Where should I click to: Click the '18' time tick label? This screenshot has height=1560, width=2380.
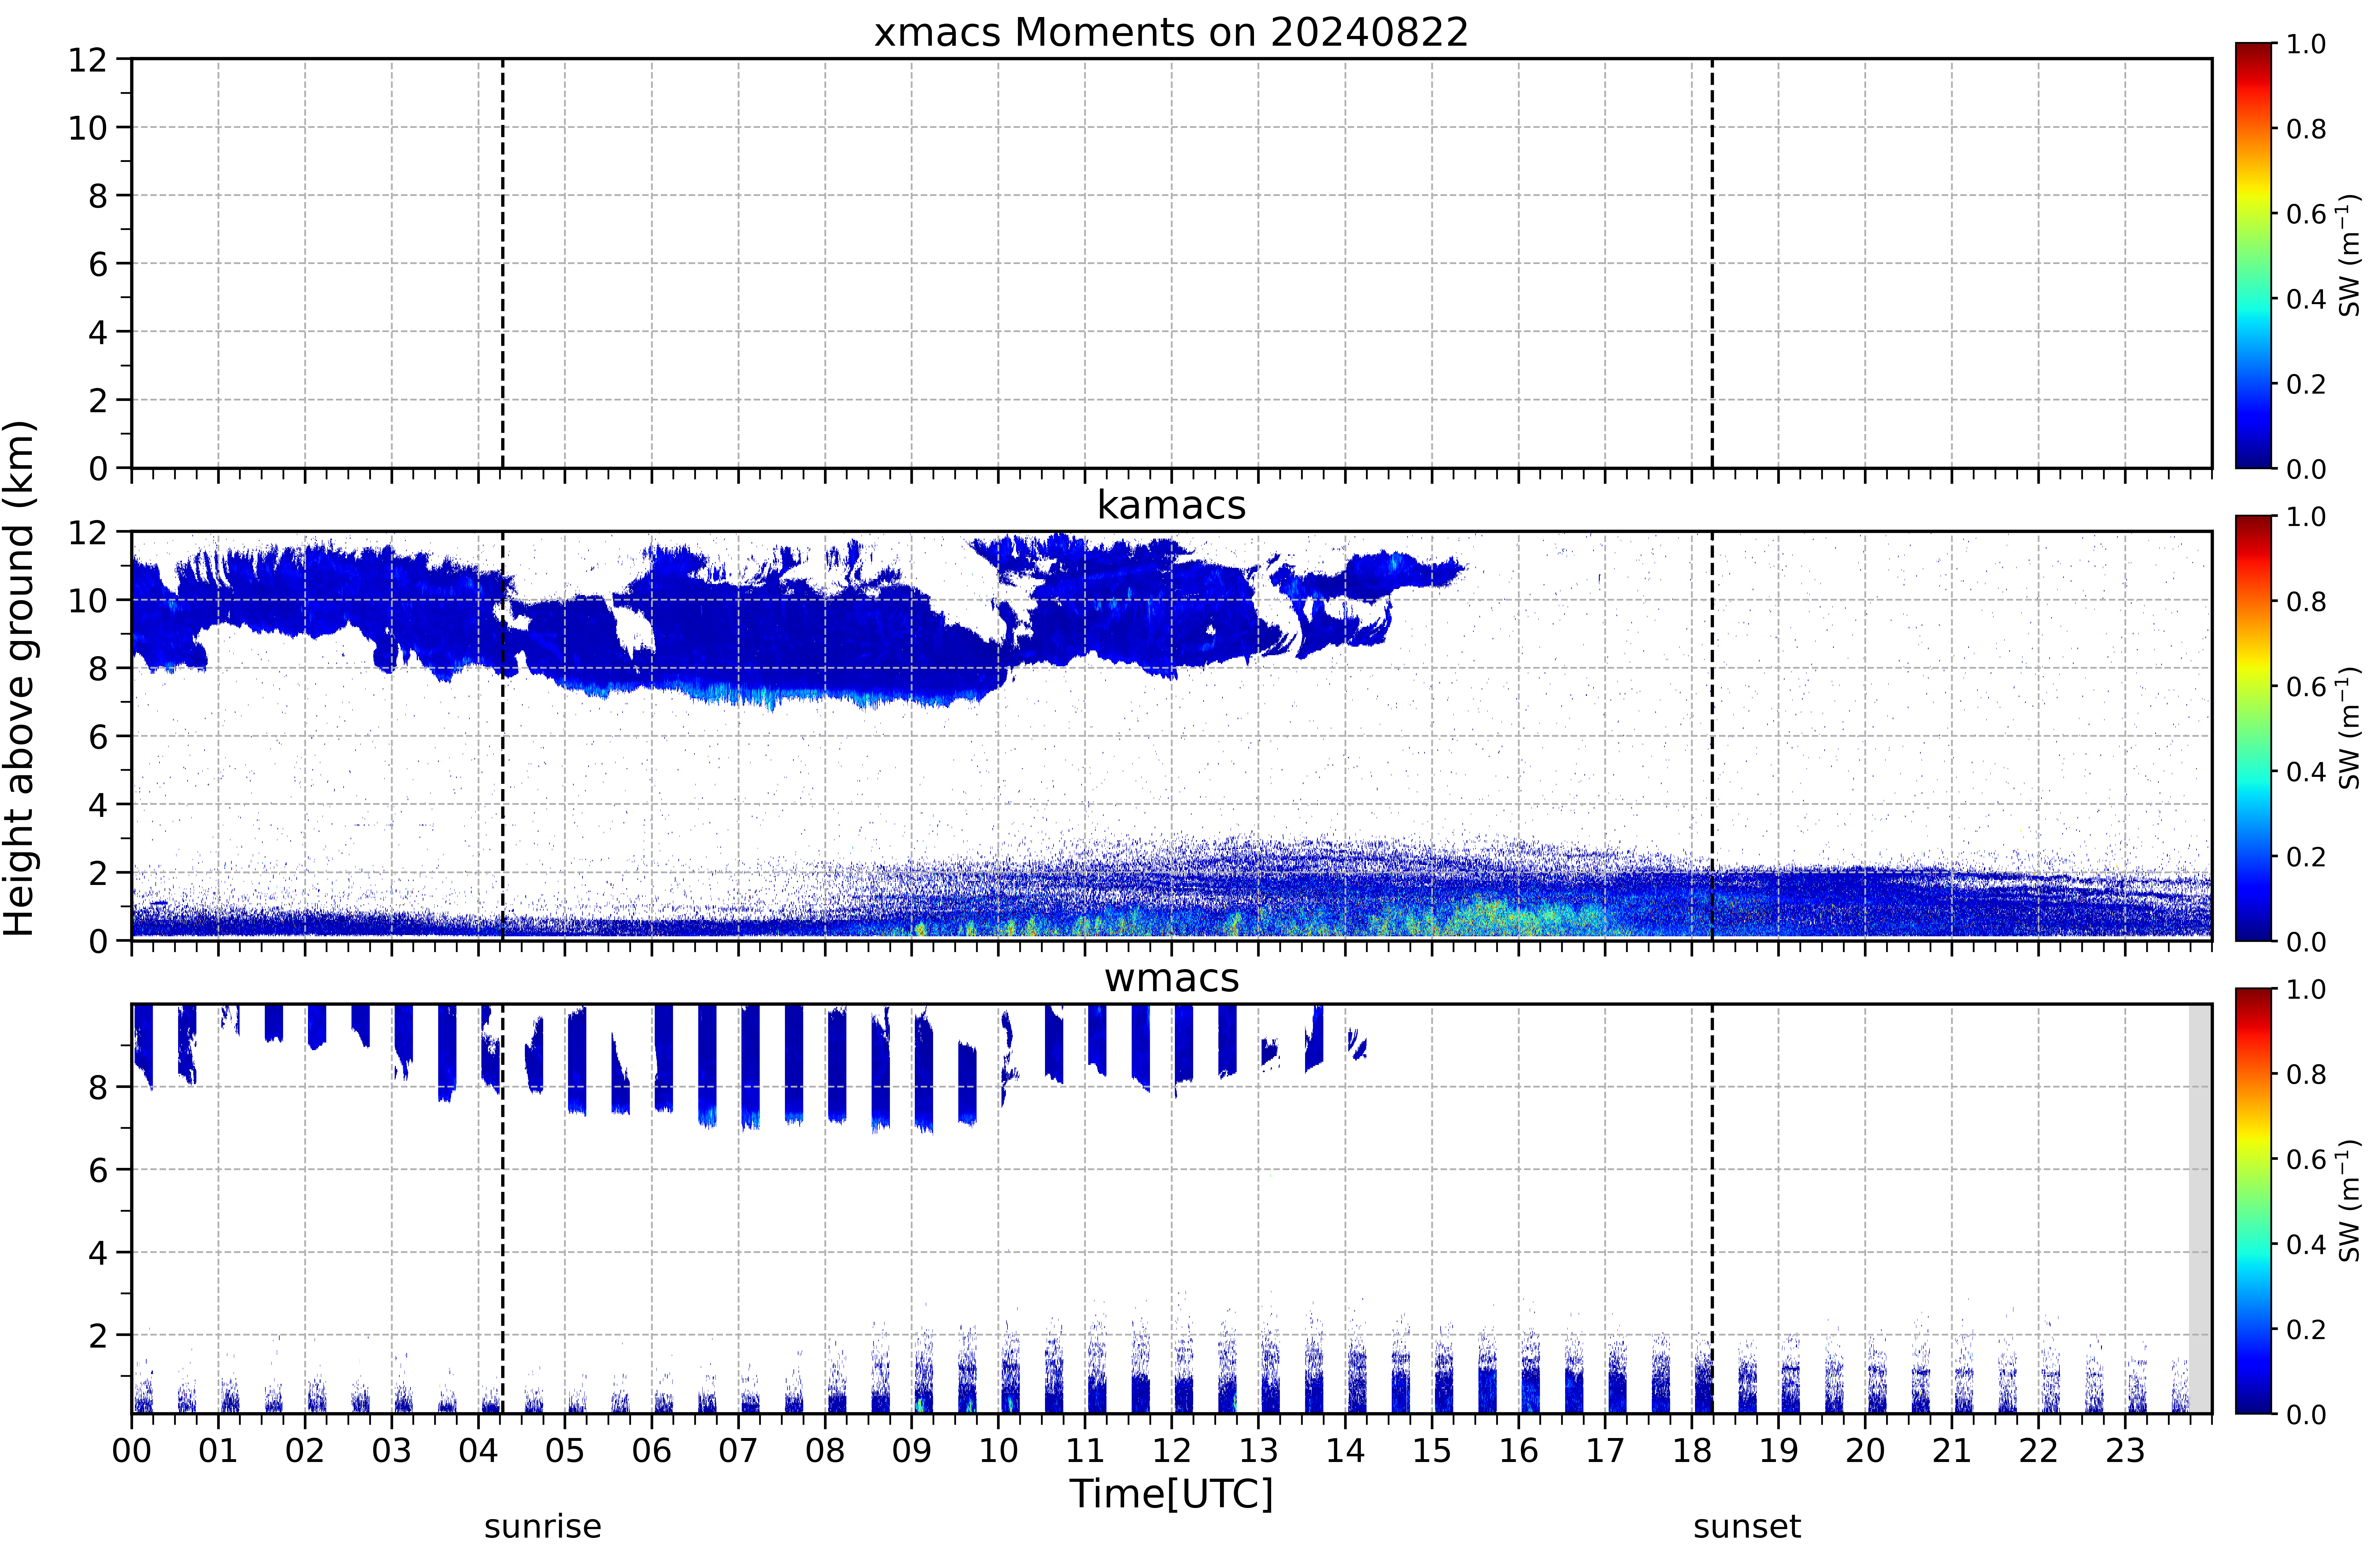[x=1692, y=1451]
